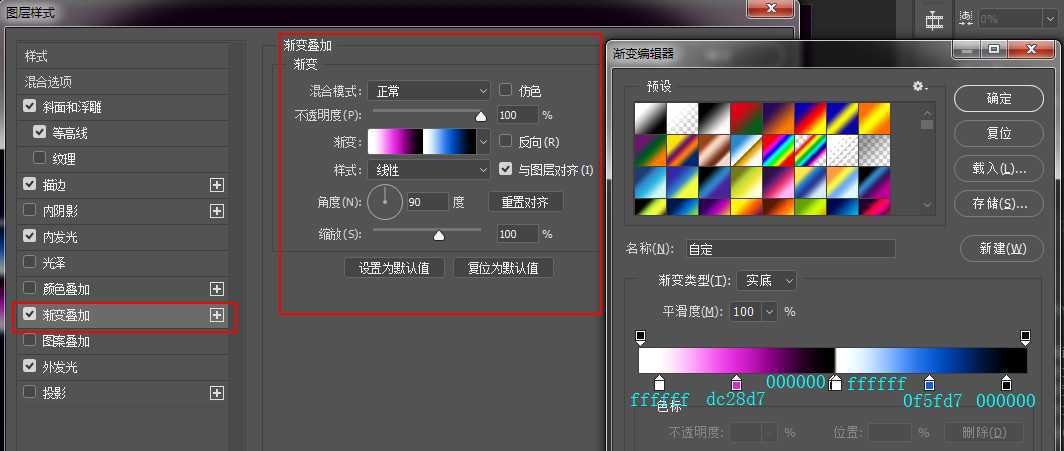1064x451 pixels.
Task: Toggle the 反向 reverse checkbox
Action: pos(506,142)
